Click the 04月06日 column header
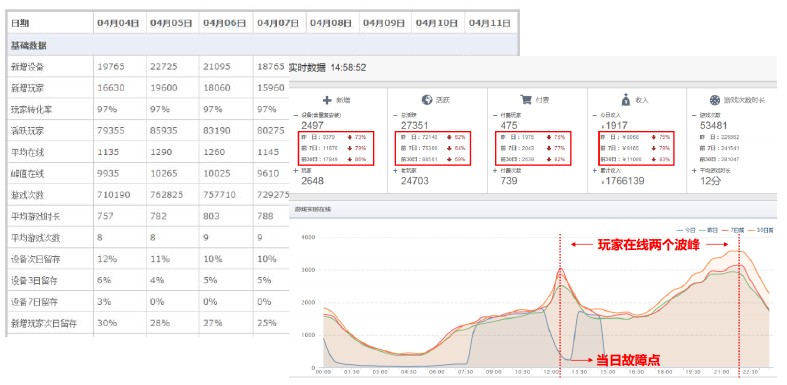The width and height of the screenshot is (787, 385). click(x=225, y=23)
